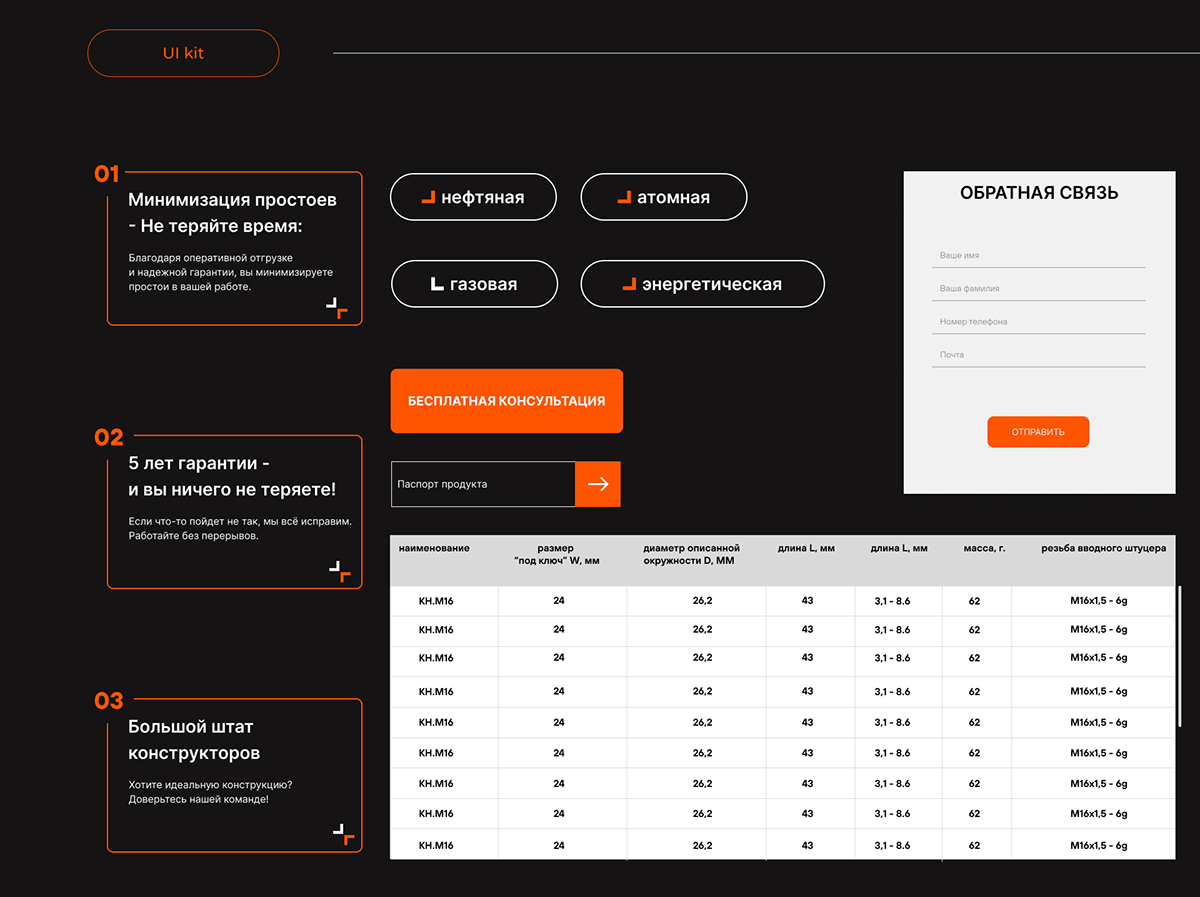This screenshot has width=1200, height=897.
Task: Click the Паспорт продукта text field
Action: [483, 484]
